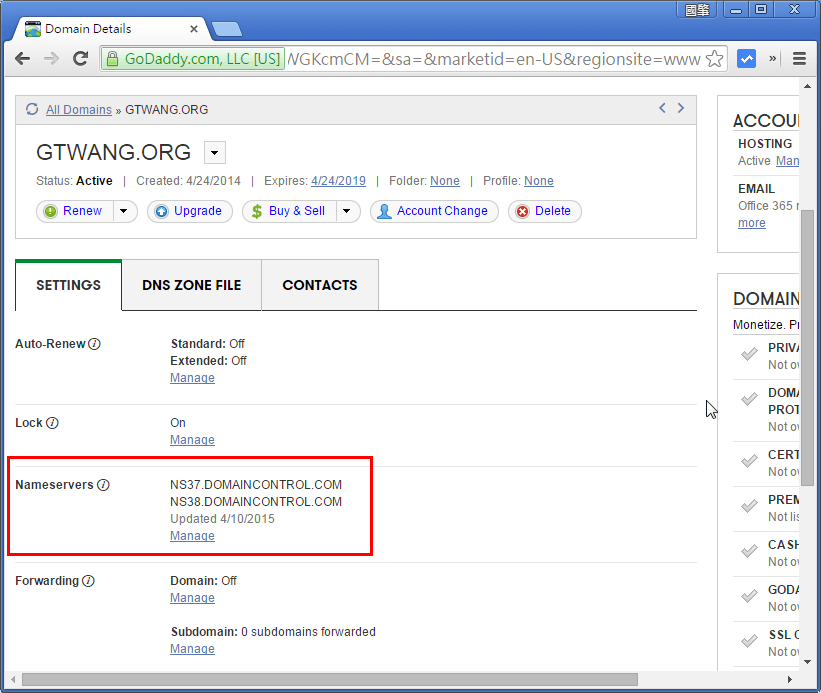
Task: Bookmark this page with the star icon
Action: click(714, 59)
